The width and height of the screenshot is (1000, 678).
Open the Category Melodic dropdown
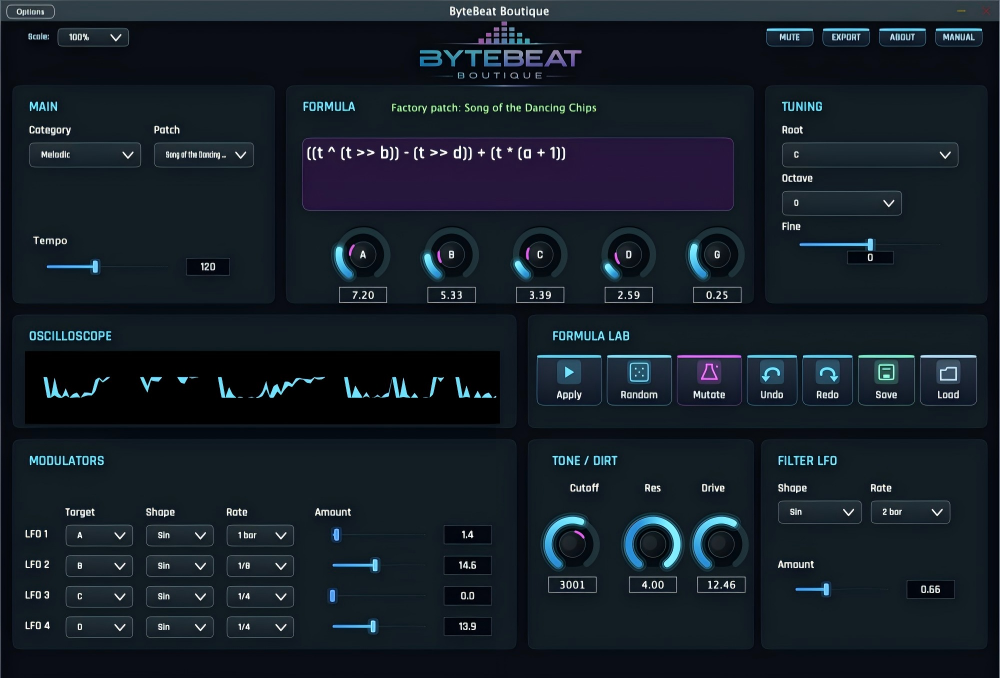85,155
